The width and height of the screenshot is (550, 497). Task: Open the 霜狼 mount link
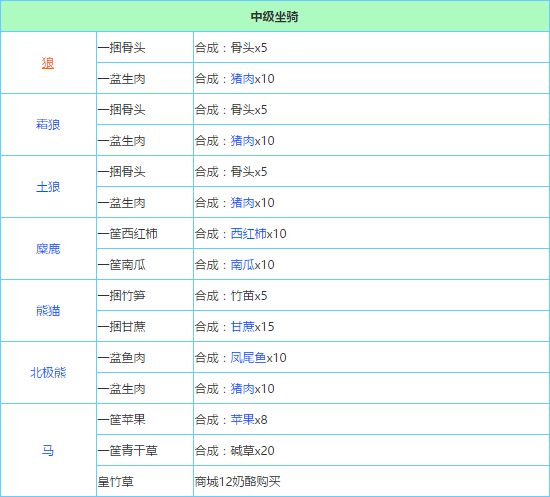click(x=48, y=125)
